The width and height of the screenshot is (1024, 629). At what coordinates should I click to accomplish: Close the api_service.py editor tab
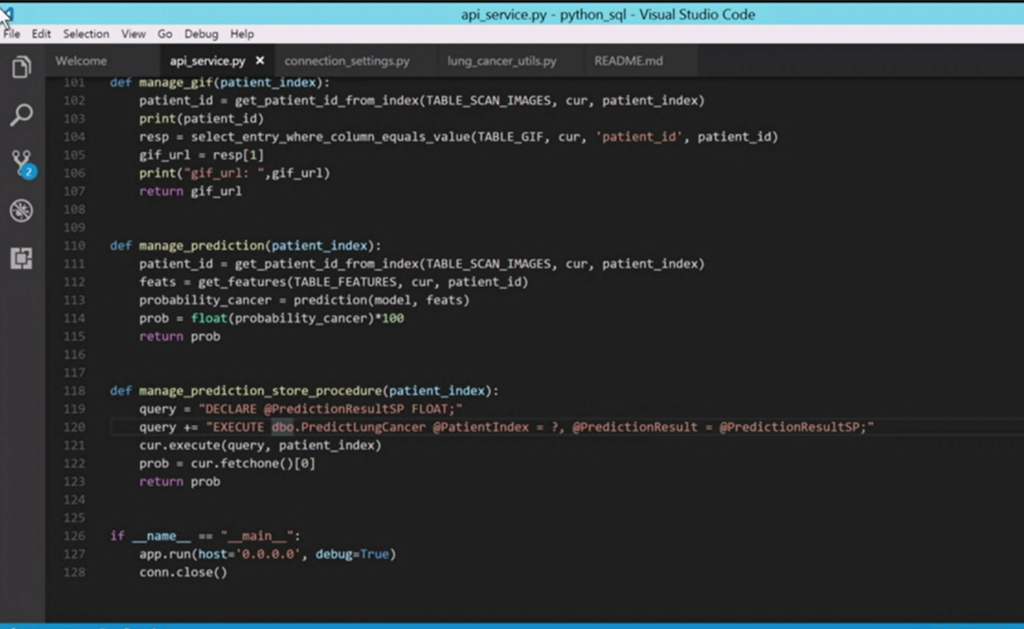260,61
